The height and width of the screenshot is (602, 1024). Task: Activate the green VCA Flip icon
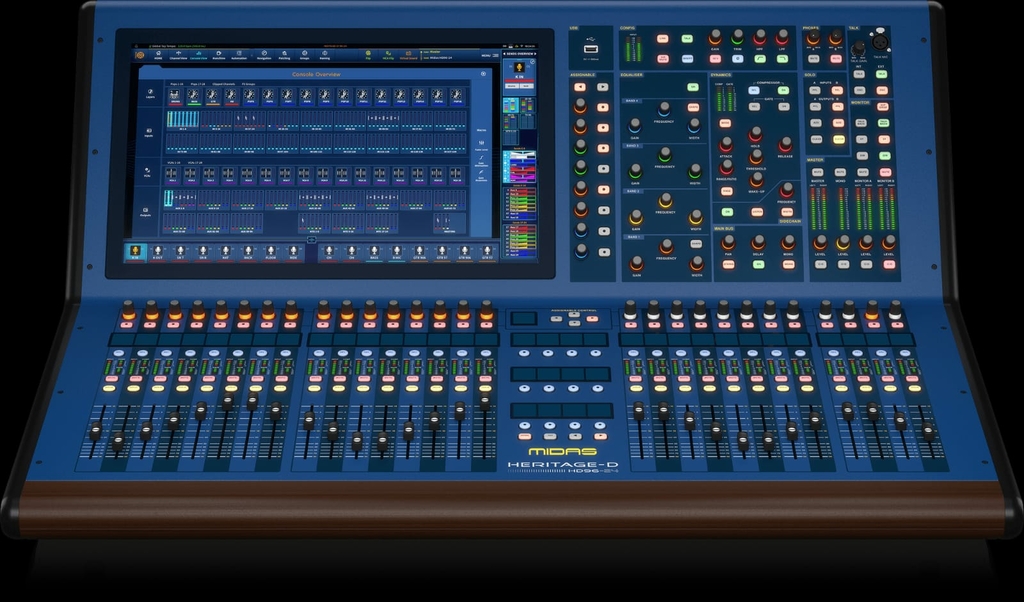pos(388,55)
